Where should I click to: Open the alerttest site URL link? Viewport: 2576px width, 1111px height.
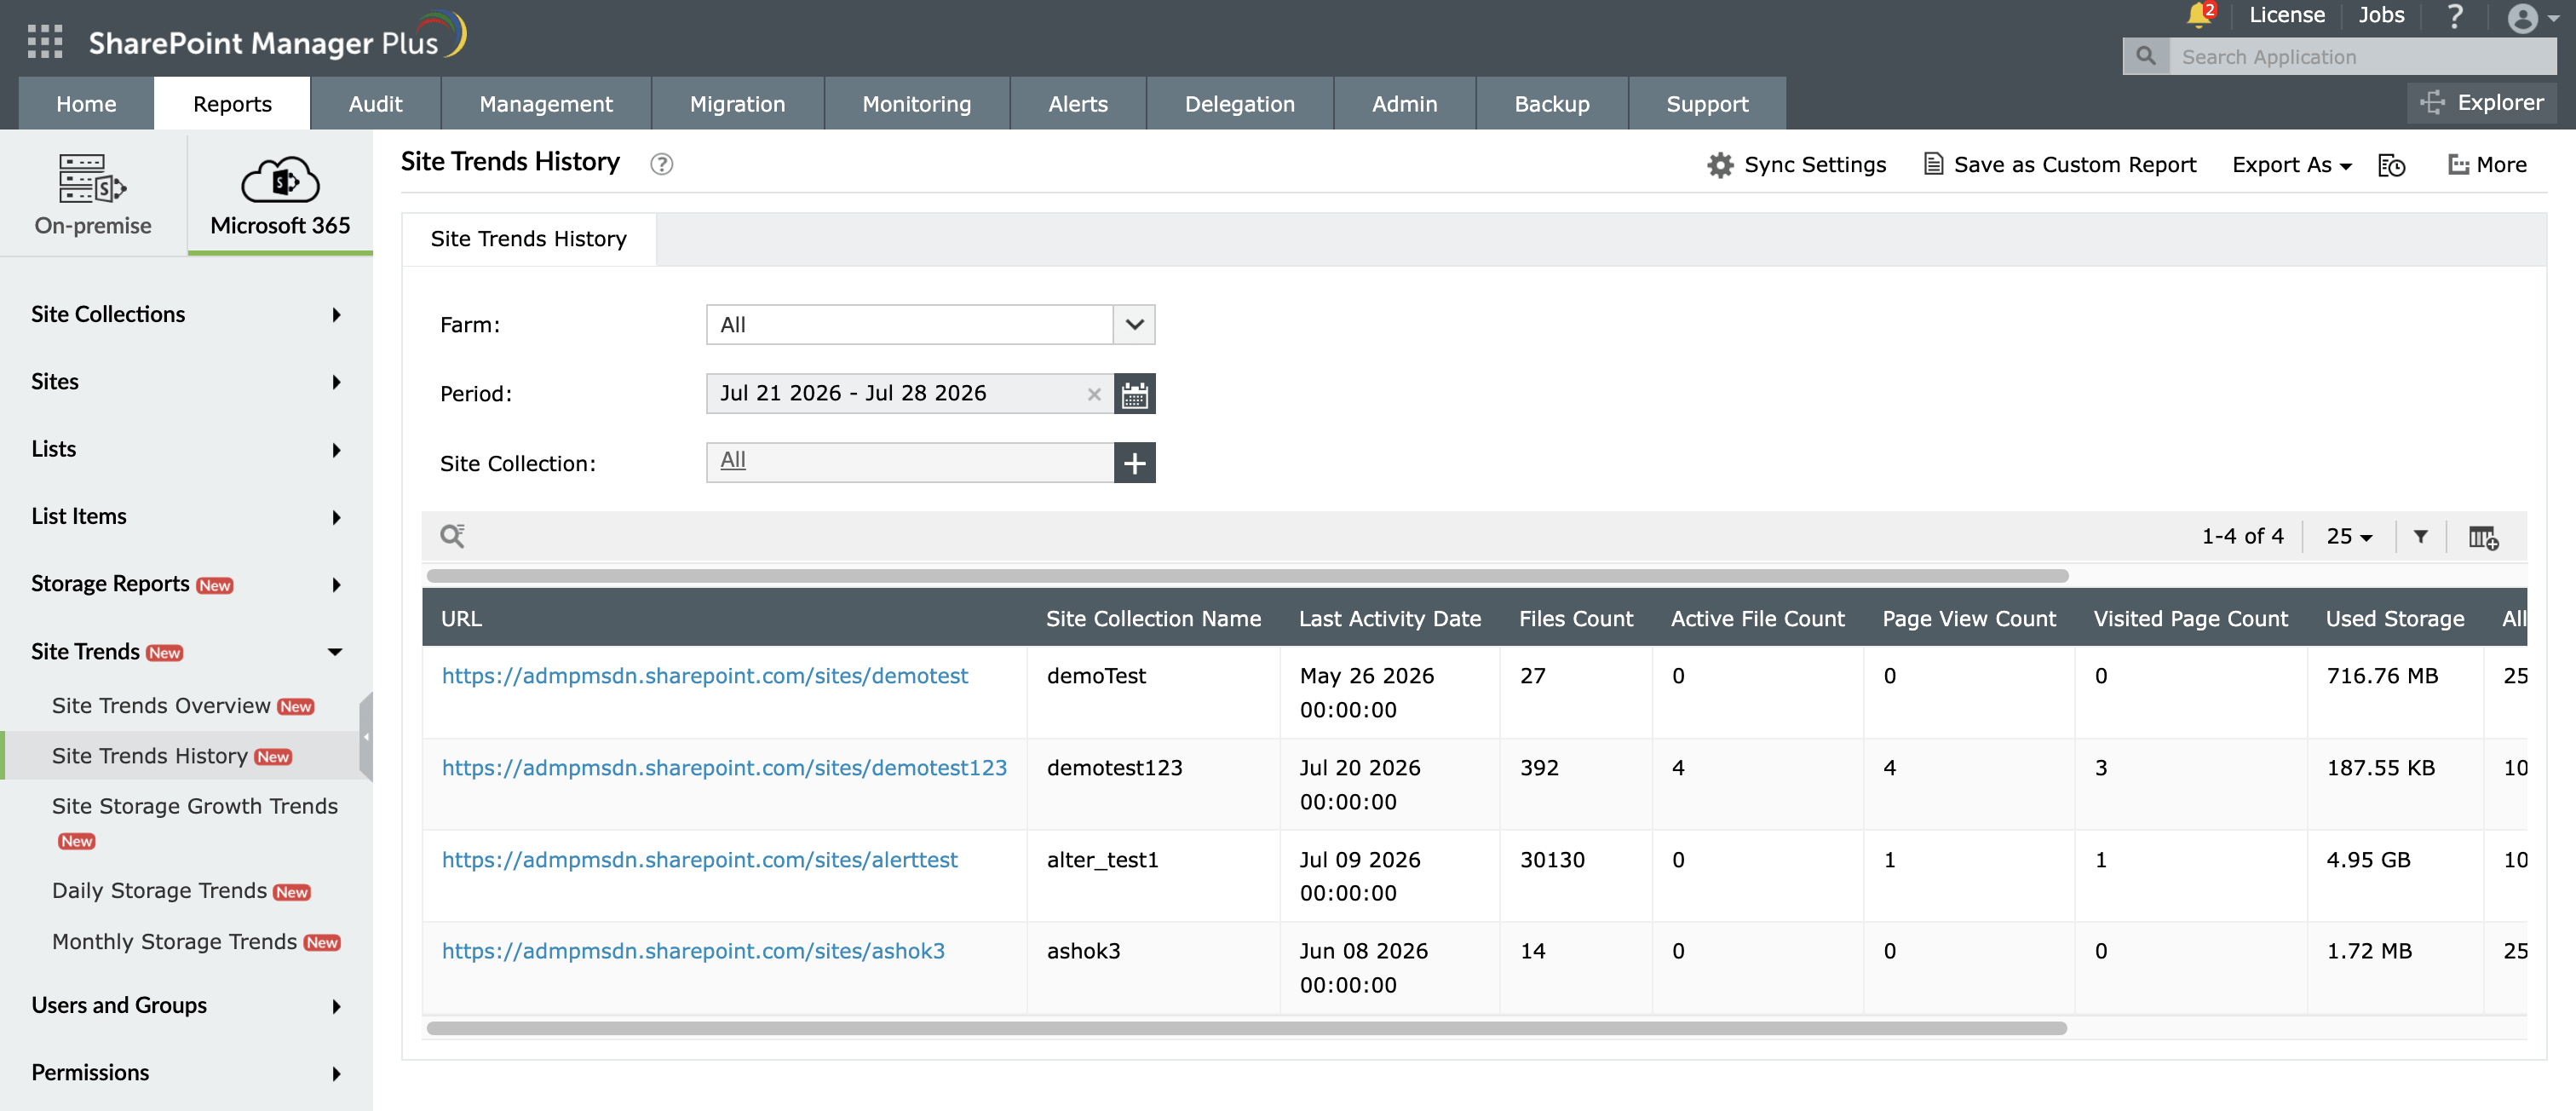[x=699, y=860]
